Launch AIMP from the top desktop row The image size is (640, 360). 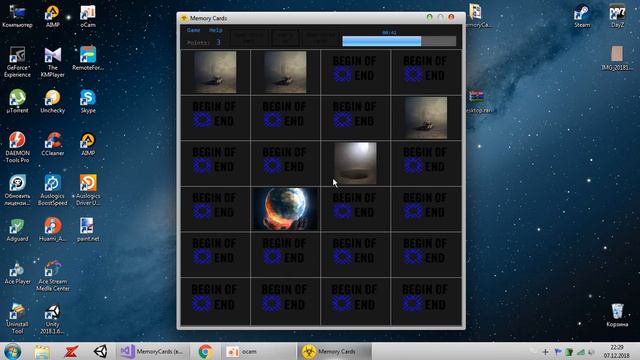pos(52,16)
